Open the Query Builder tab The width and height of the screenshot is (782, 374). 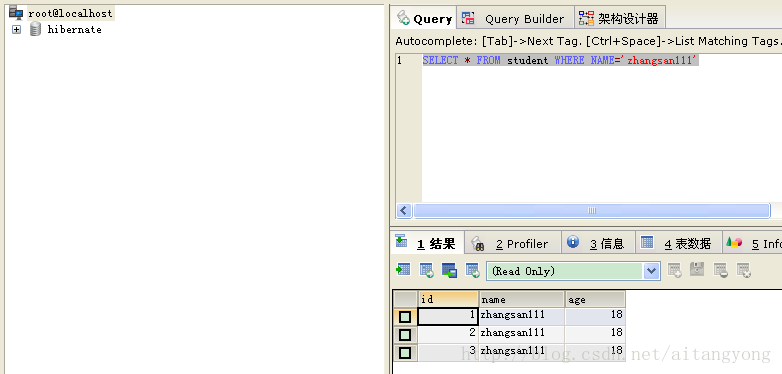pos(516,19)
